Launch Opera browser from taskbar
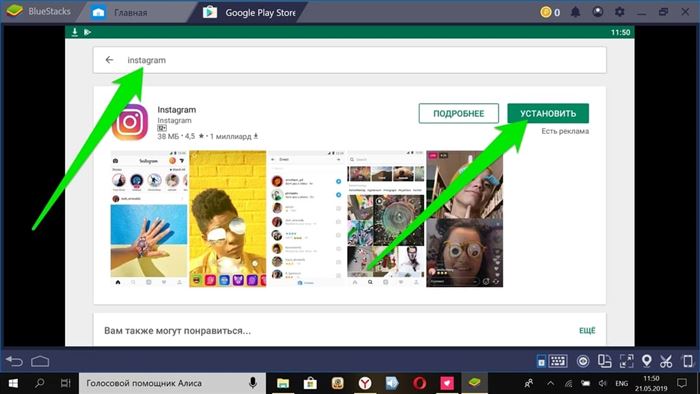Screen dimensions: 700x394 point(419,383)
